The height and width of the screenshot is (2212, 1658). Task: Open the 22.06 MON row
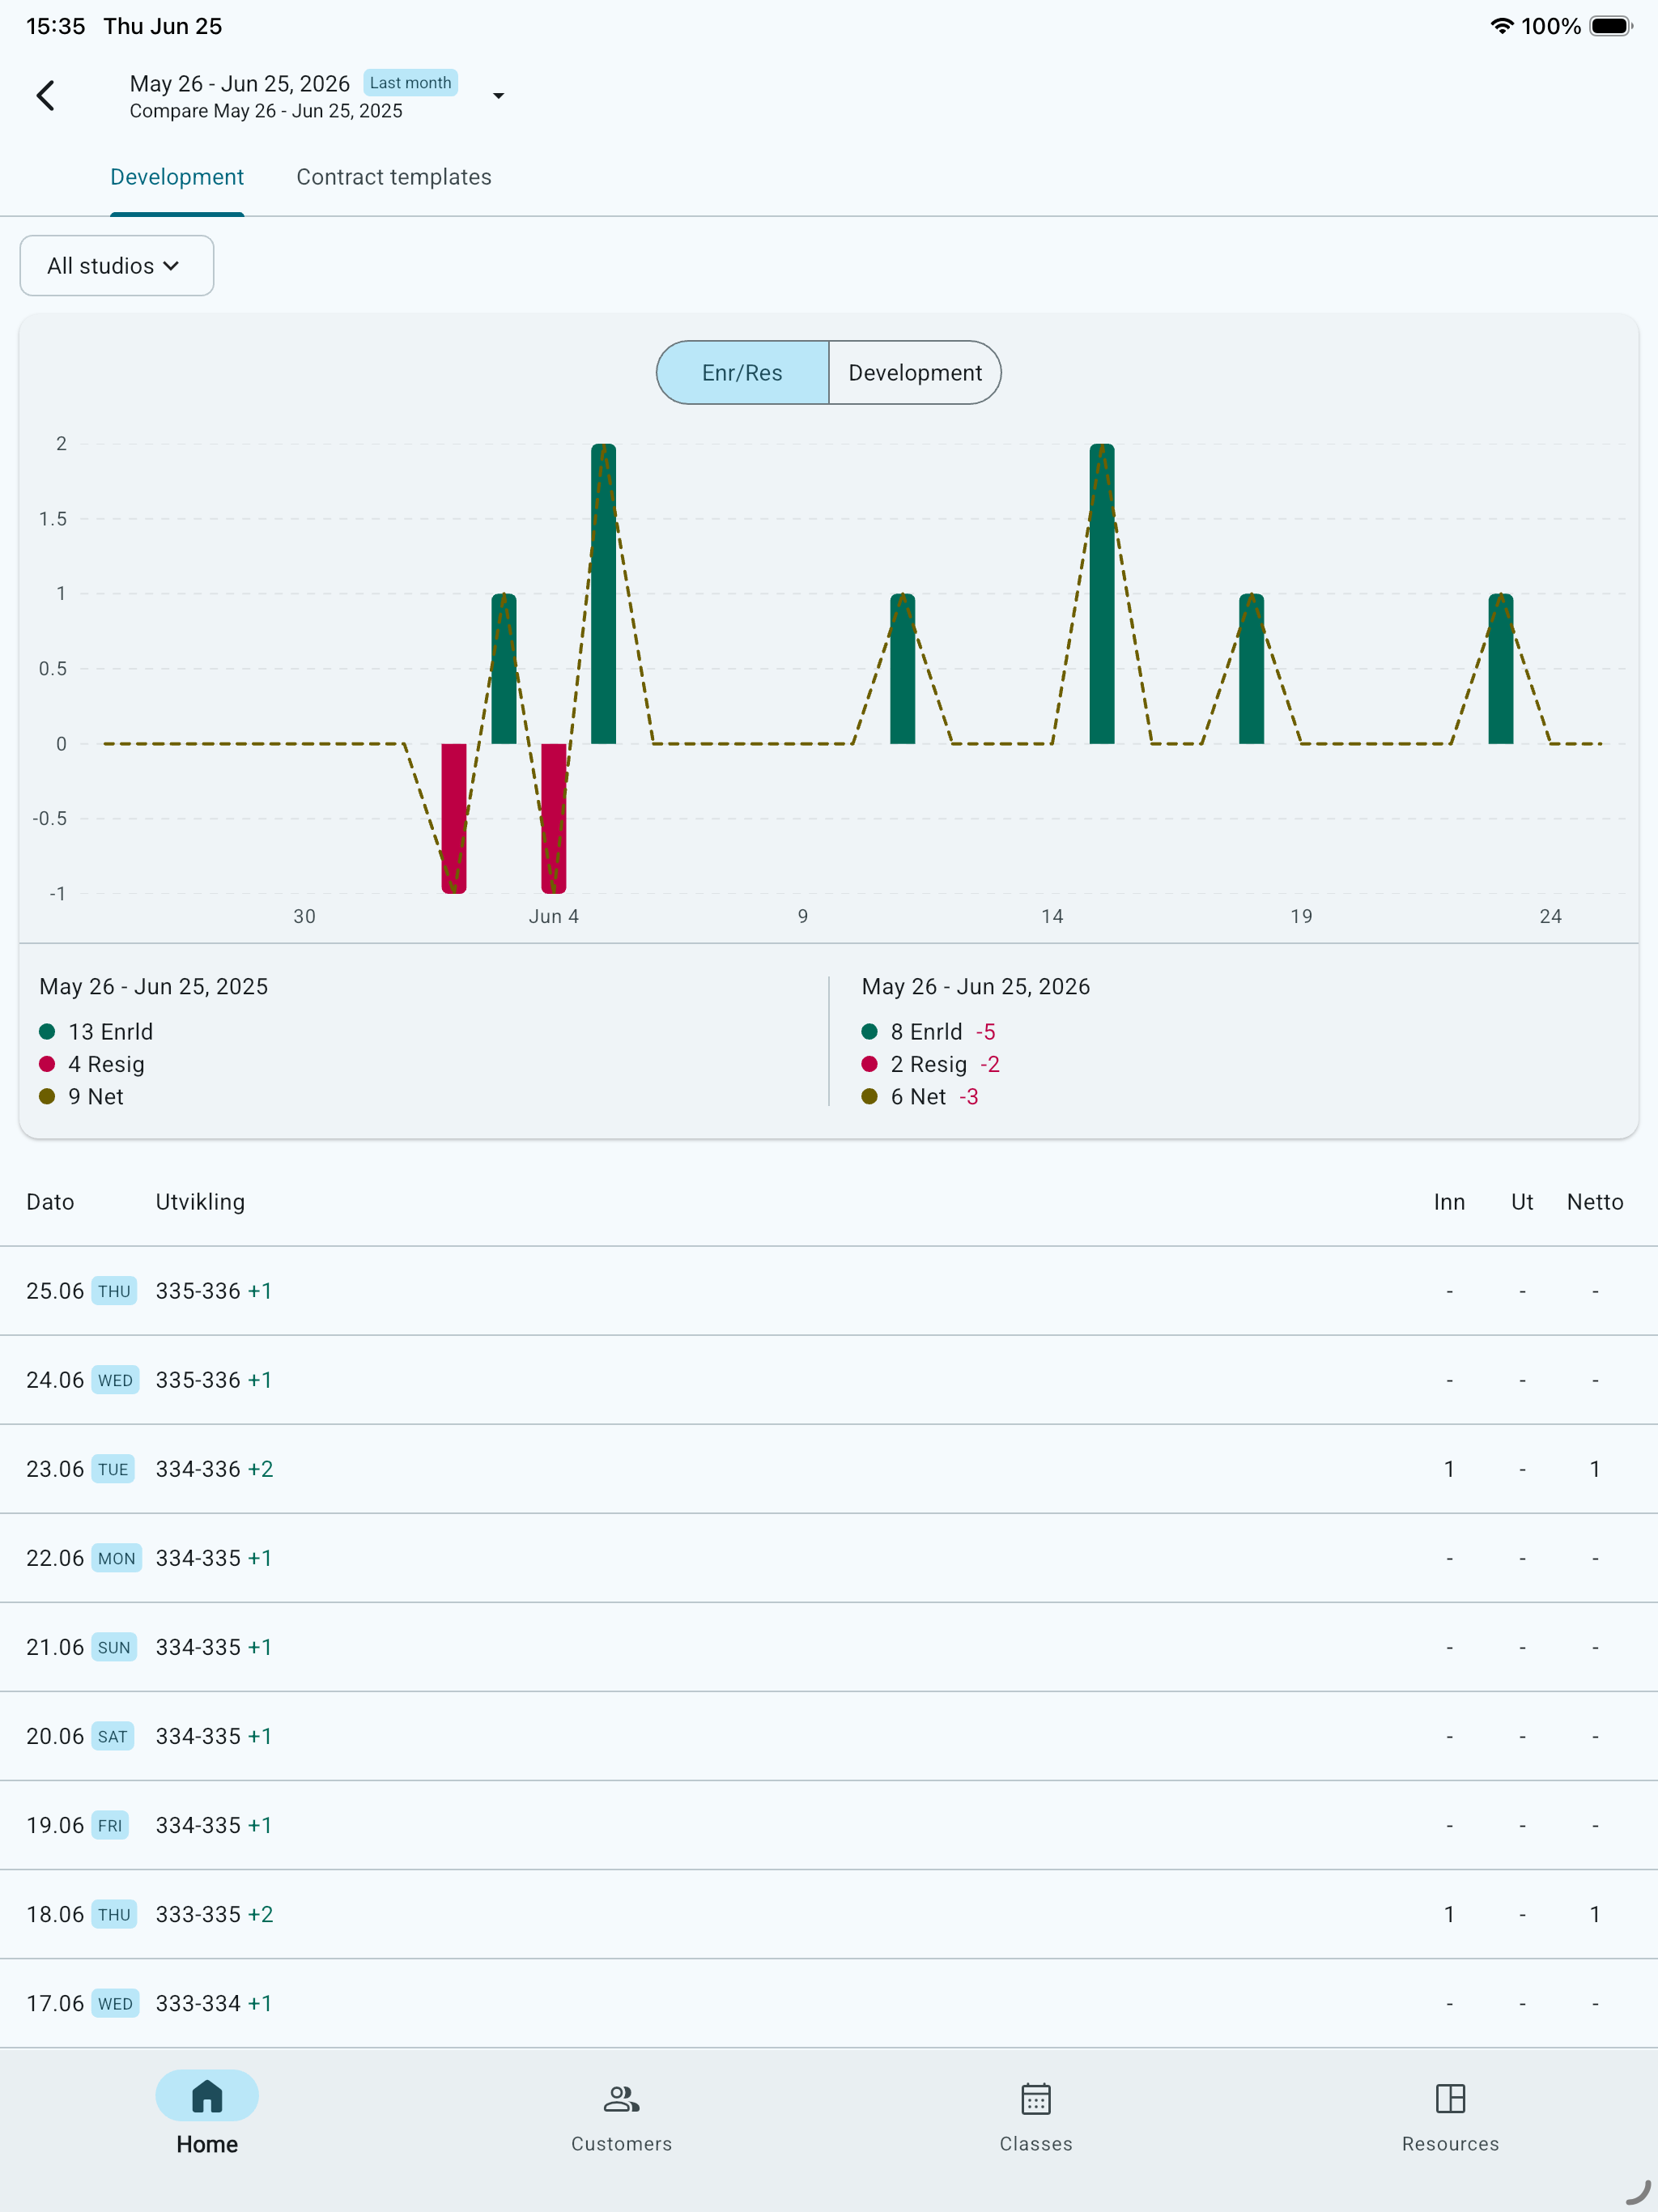tap(829, 1558)
